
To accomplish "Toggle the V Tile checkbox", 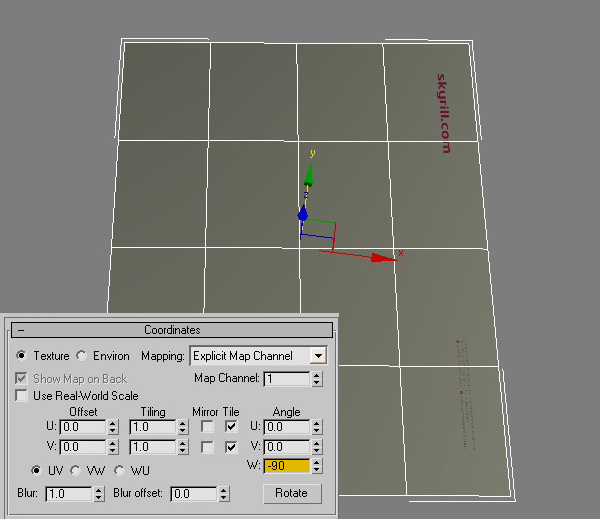I will click(x=232, y=447).
